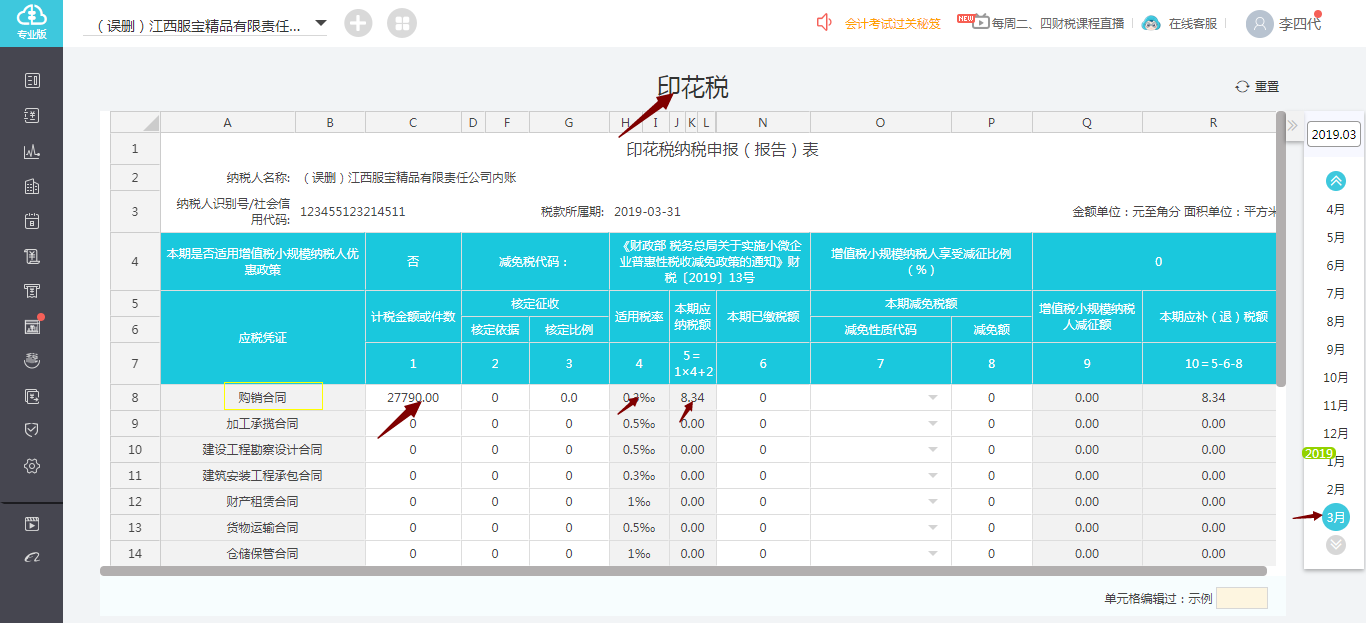Select 4月 in the month list
This screenshot has height=623, width=1366.
1335,210
